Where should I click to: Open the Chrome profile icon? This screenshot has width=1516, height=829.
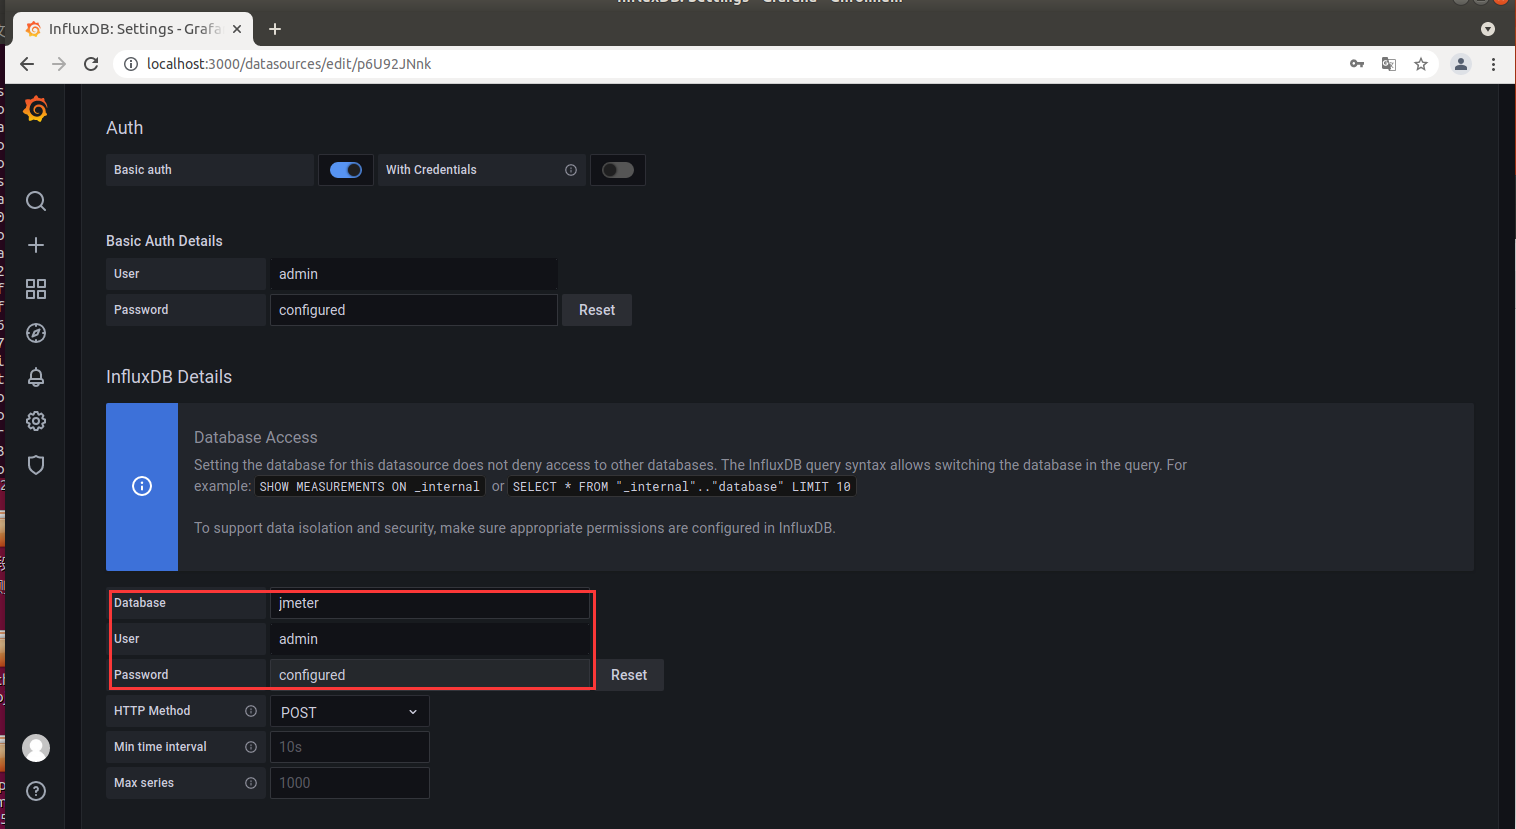[1461, 64]
